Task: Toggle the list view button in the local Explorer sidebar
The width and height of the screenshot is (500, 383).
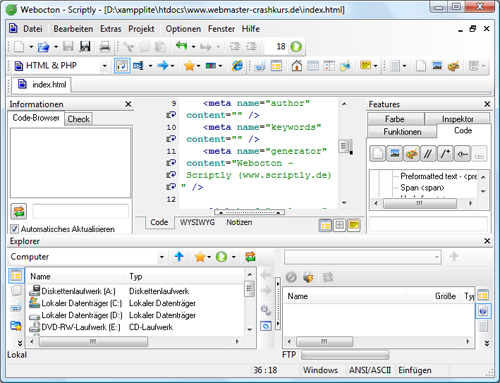Action: tap(16, 276)
